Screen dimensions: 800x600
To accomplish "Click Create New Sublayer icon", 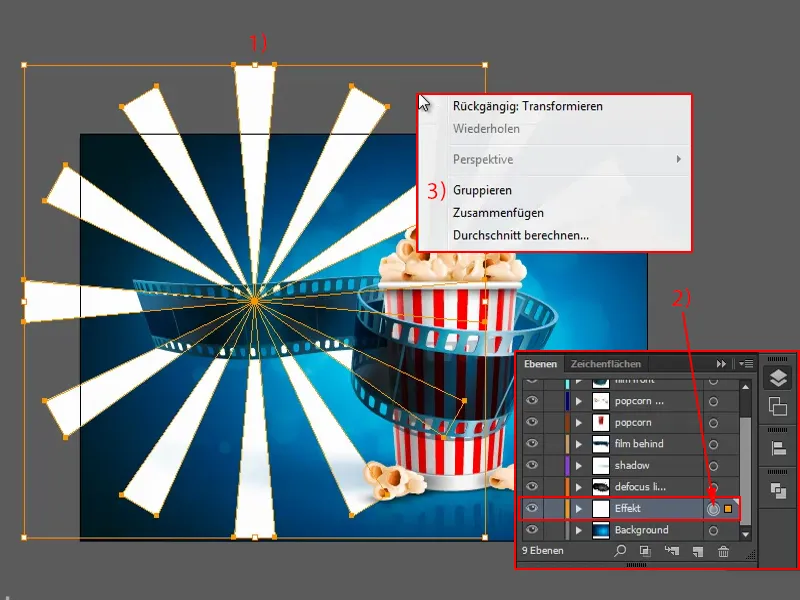I will click(671, 551).
